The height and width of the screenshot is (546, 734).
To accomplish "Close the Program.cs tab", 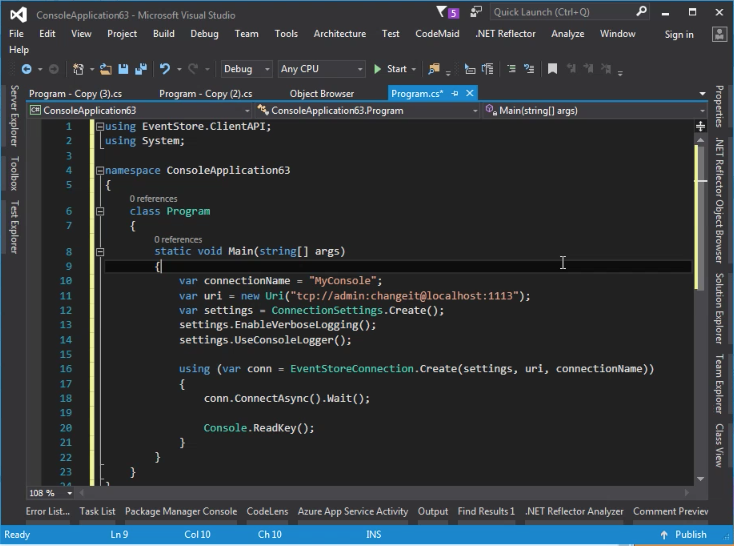I will 470,94.
